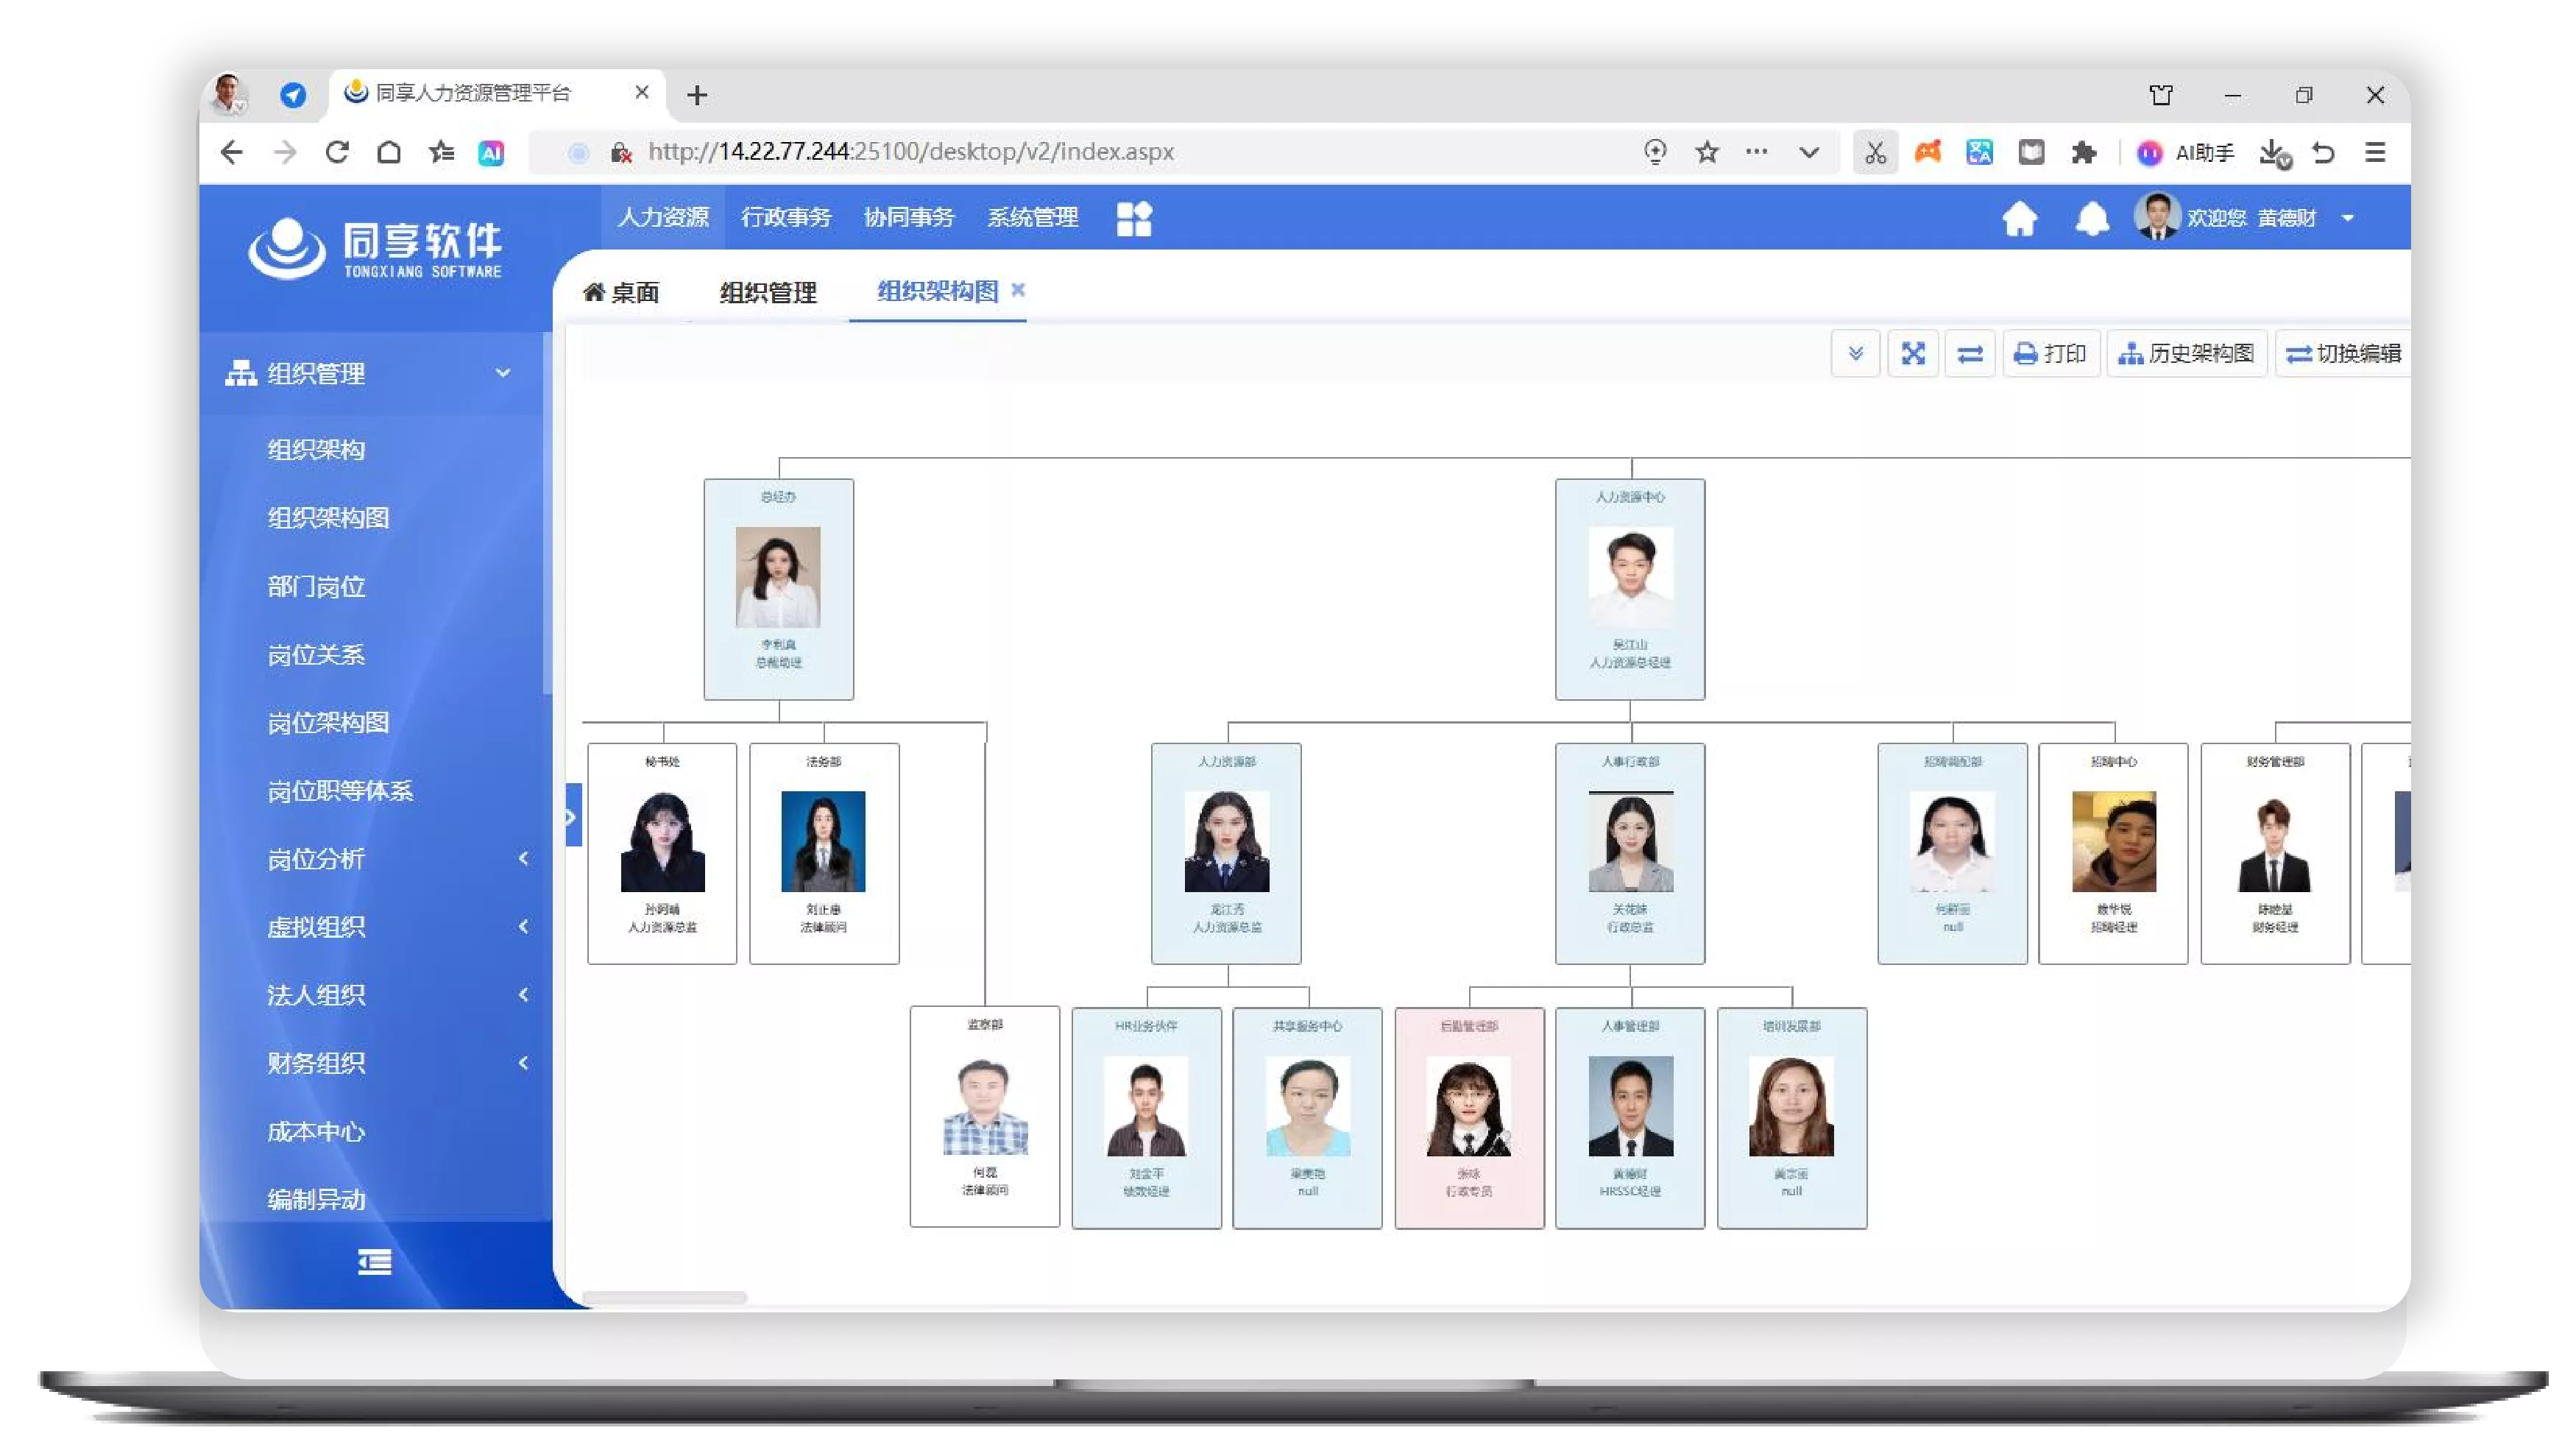Switch to the 组织管理 tab

pos(768,292)
